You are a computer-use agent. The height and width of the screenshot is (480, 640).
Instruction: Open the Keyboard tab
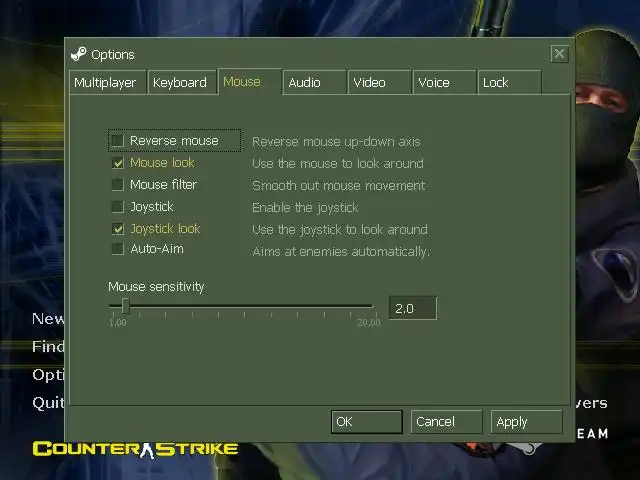click(182, 82)
